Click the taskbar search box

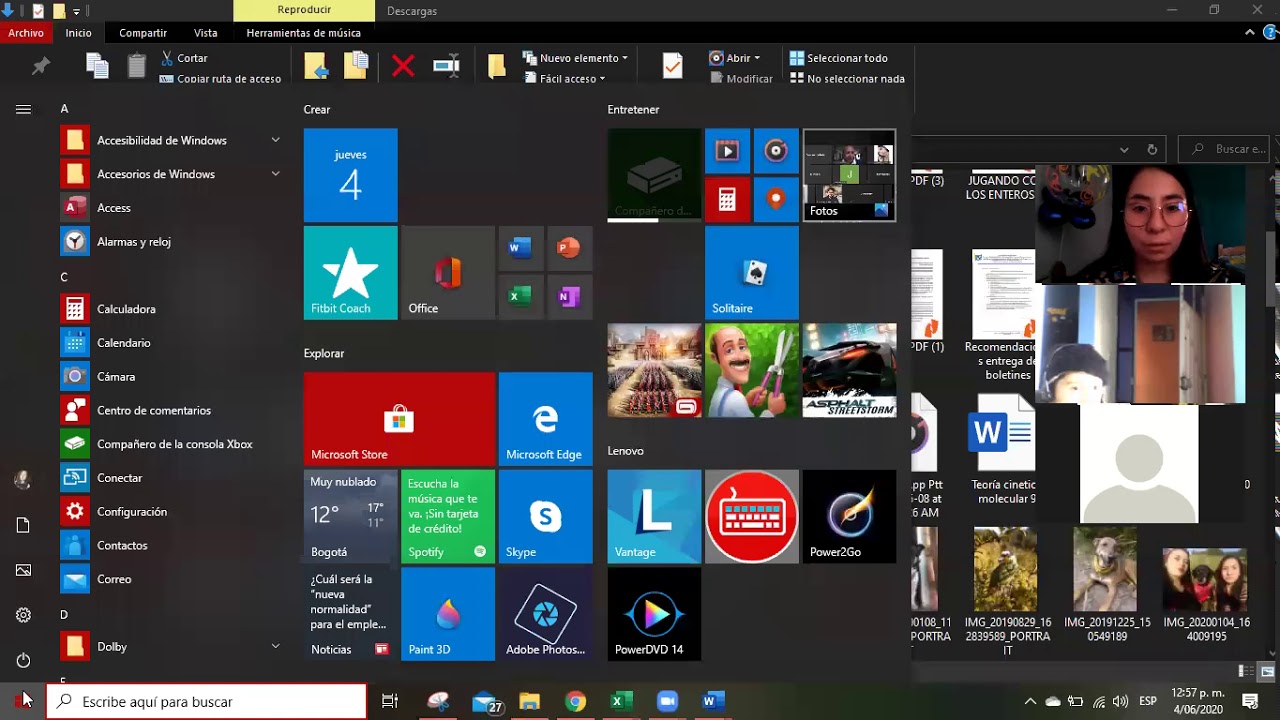tap(207, 701)
